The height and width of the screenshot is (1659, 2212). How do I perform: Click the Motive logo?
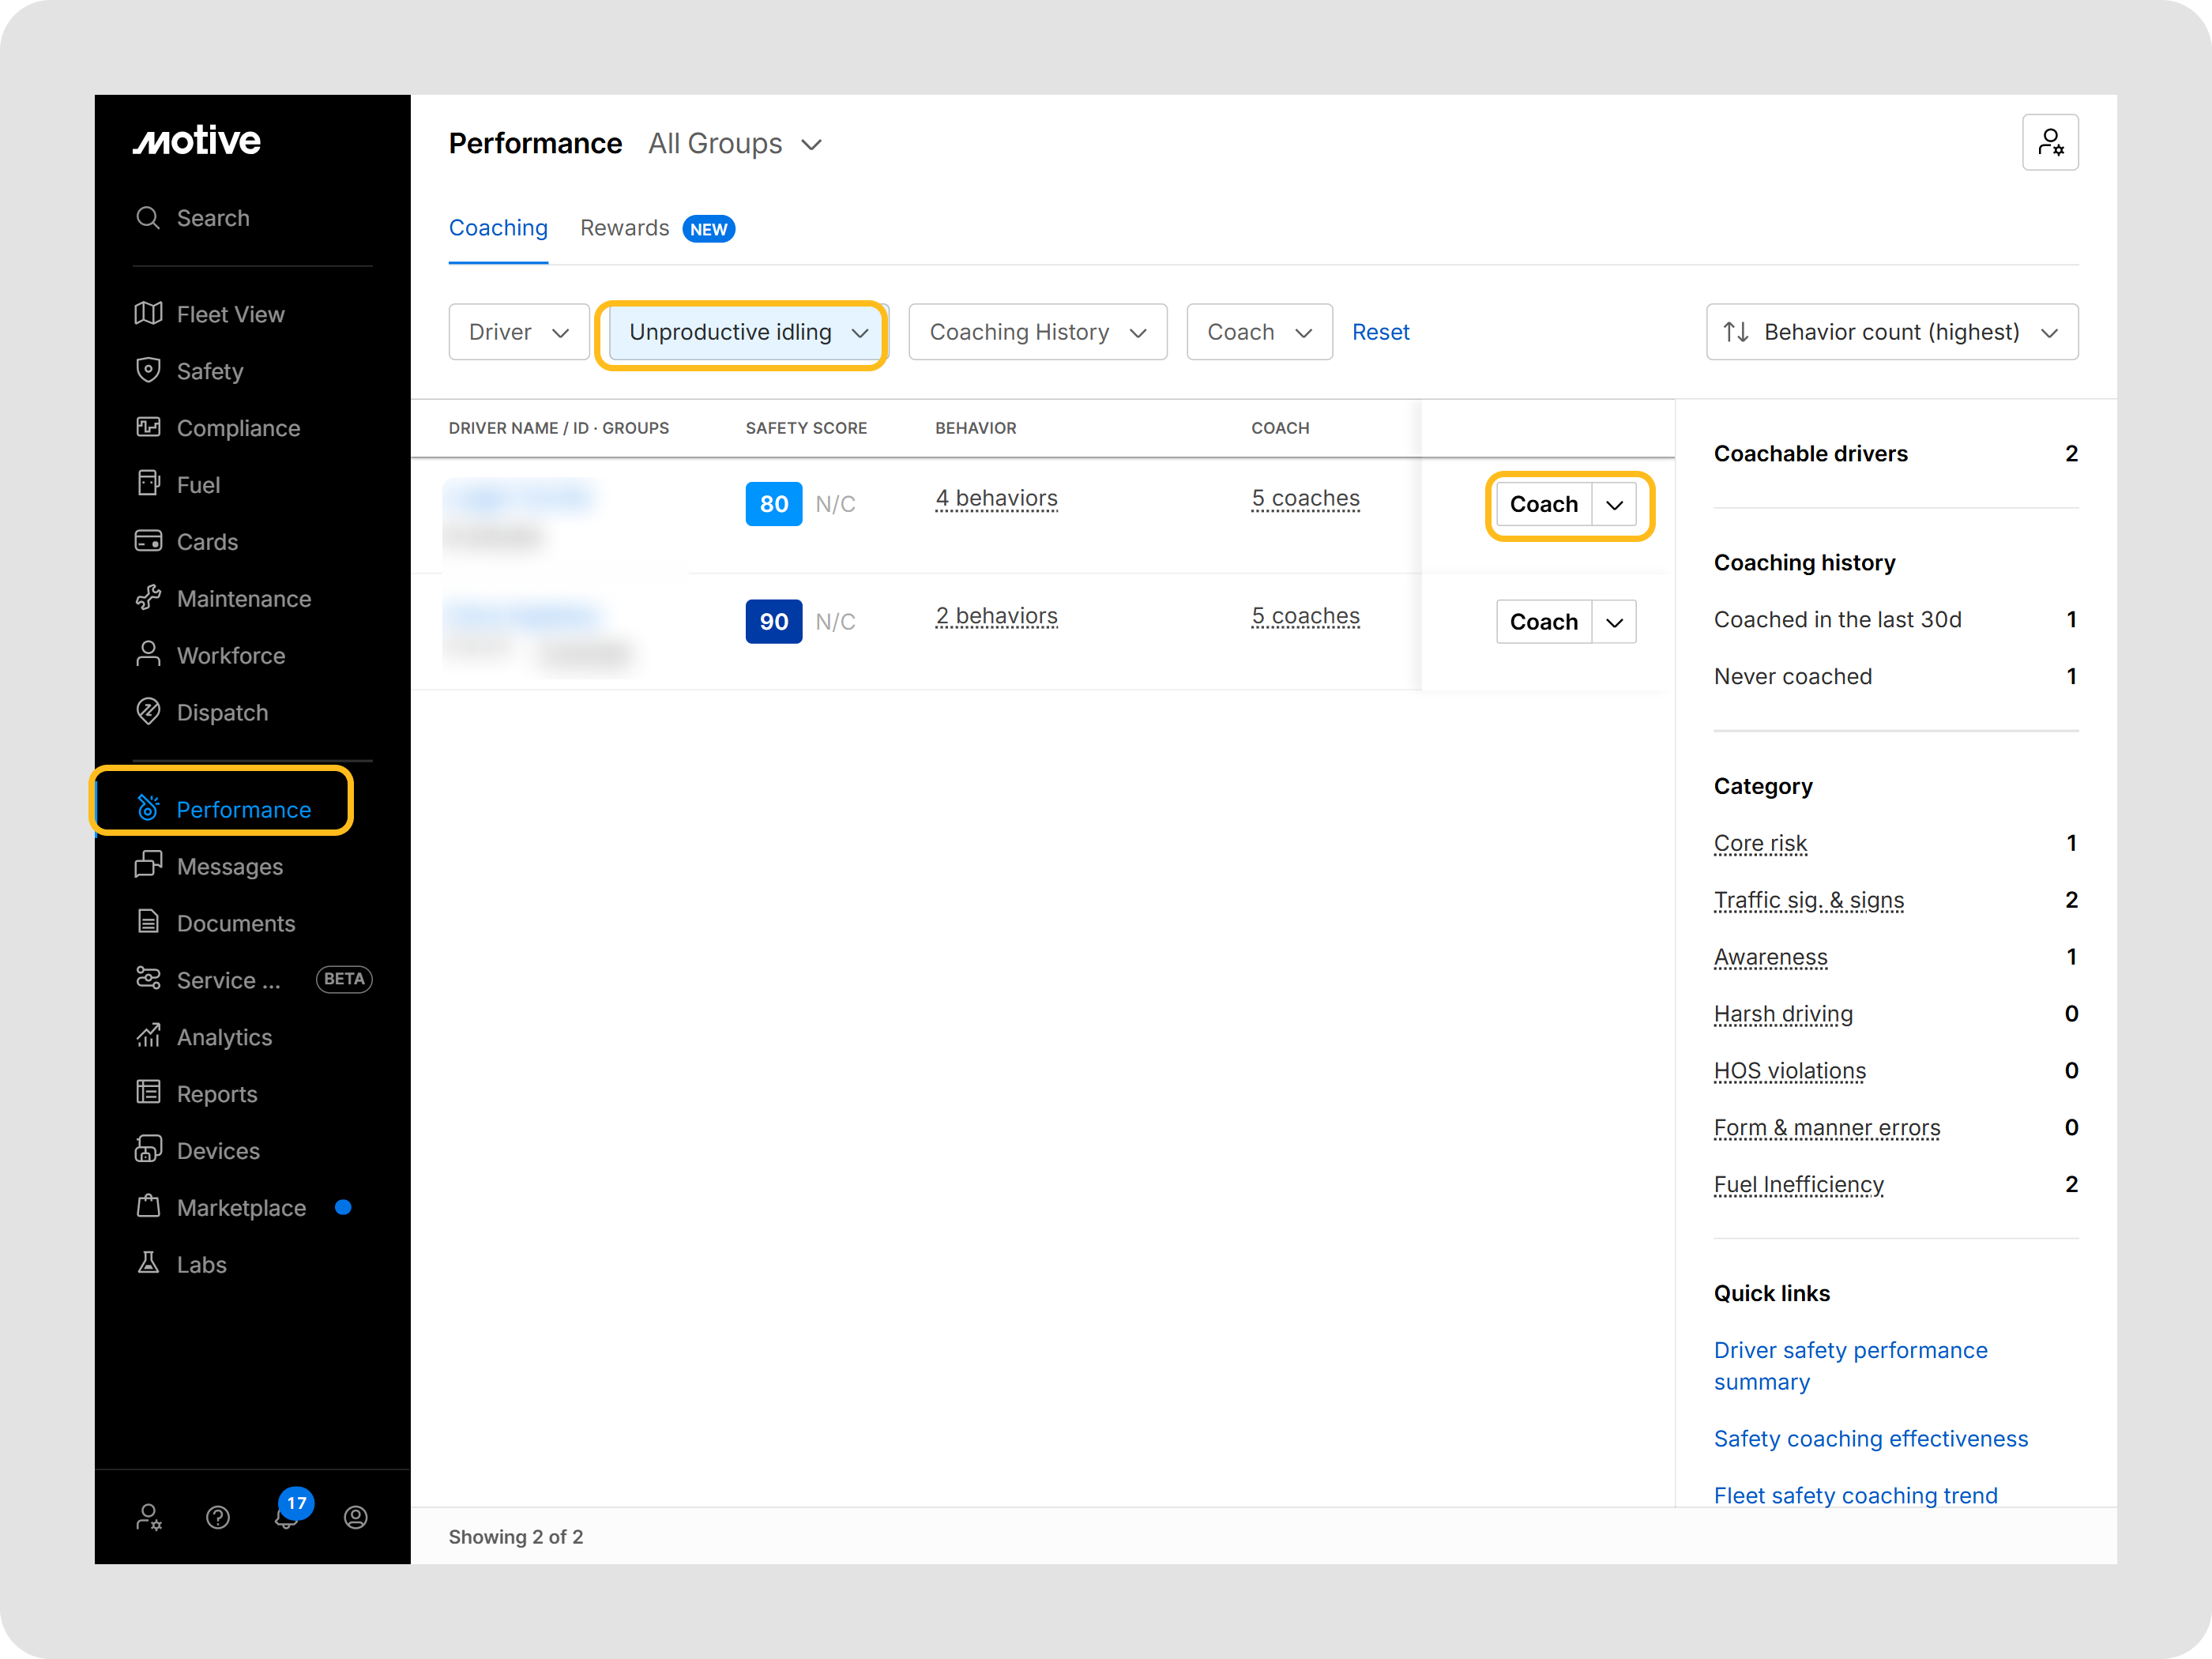point(197,140)
